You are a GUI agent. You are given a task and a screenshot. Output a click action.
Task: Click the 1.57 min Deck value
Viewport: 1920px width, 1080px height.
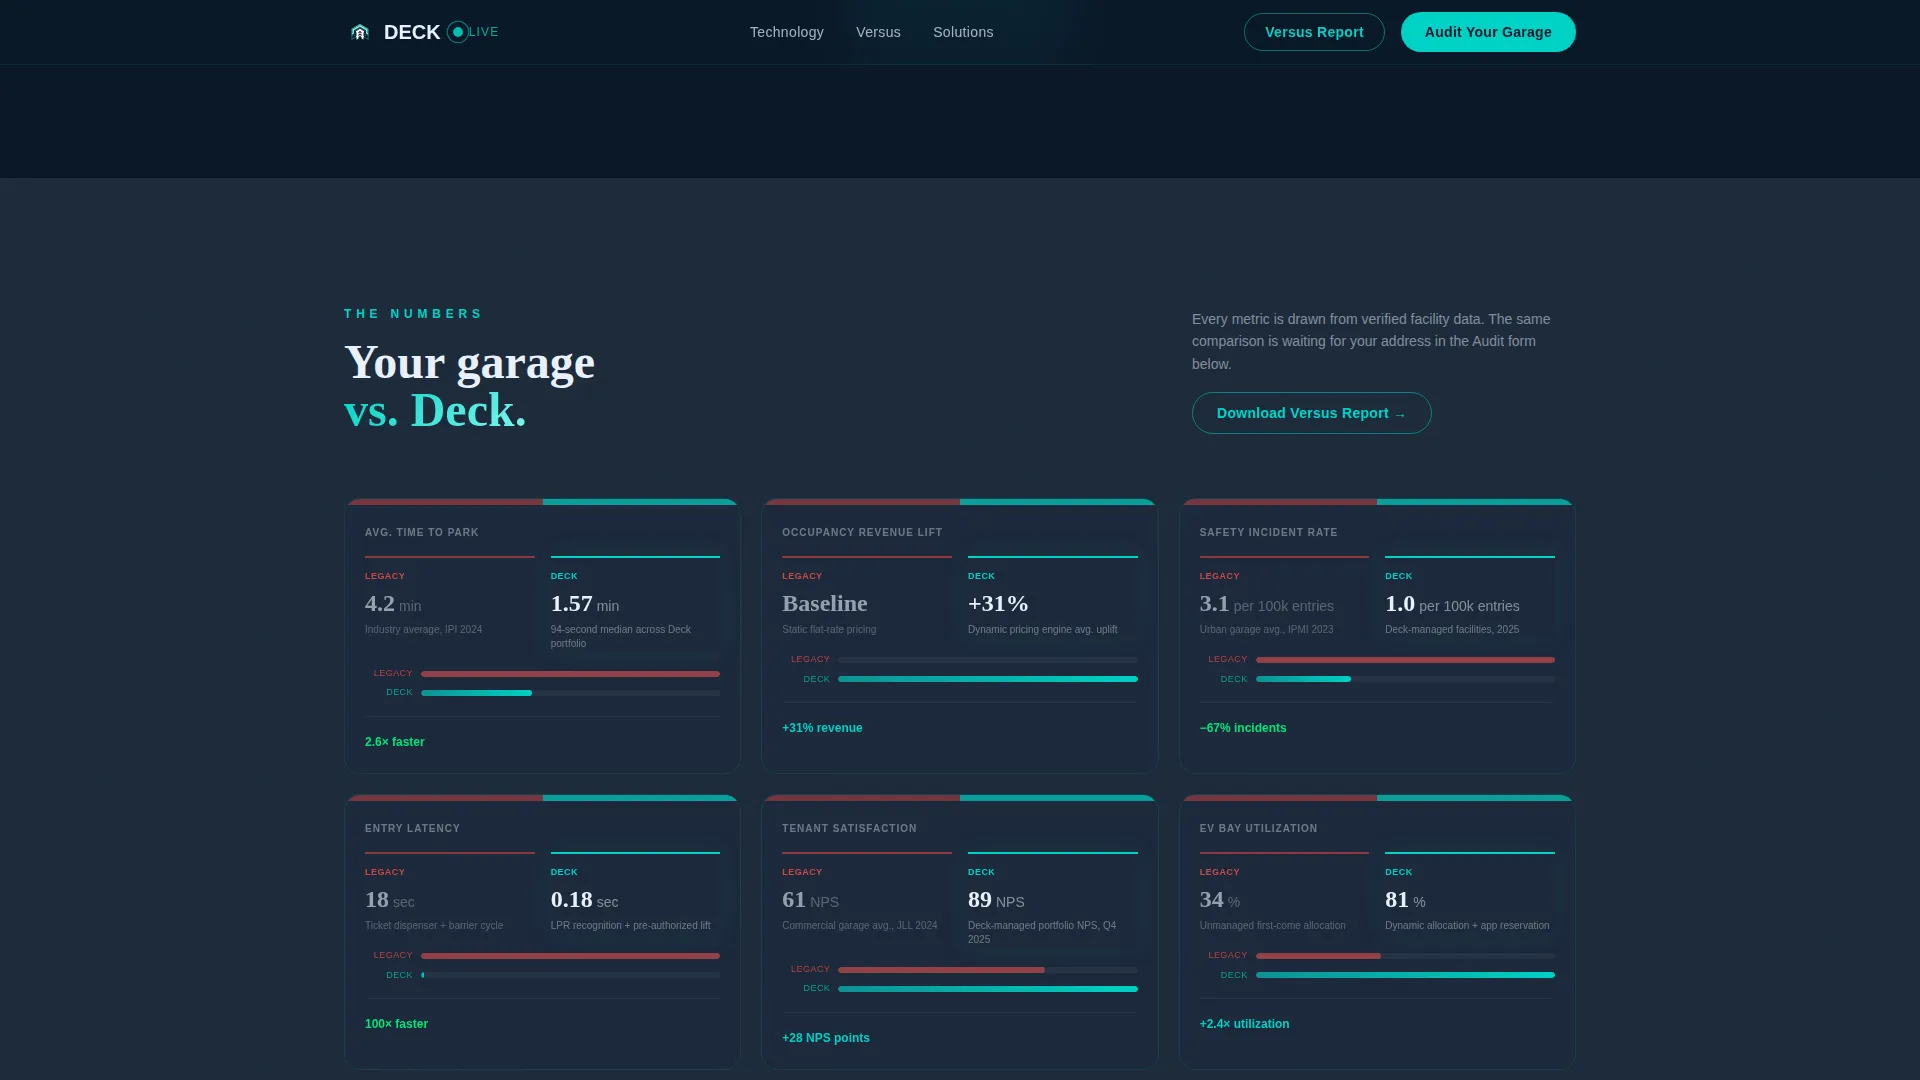pyautogui.click(x=585, y=604)
